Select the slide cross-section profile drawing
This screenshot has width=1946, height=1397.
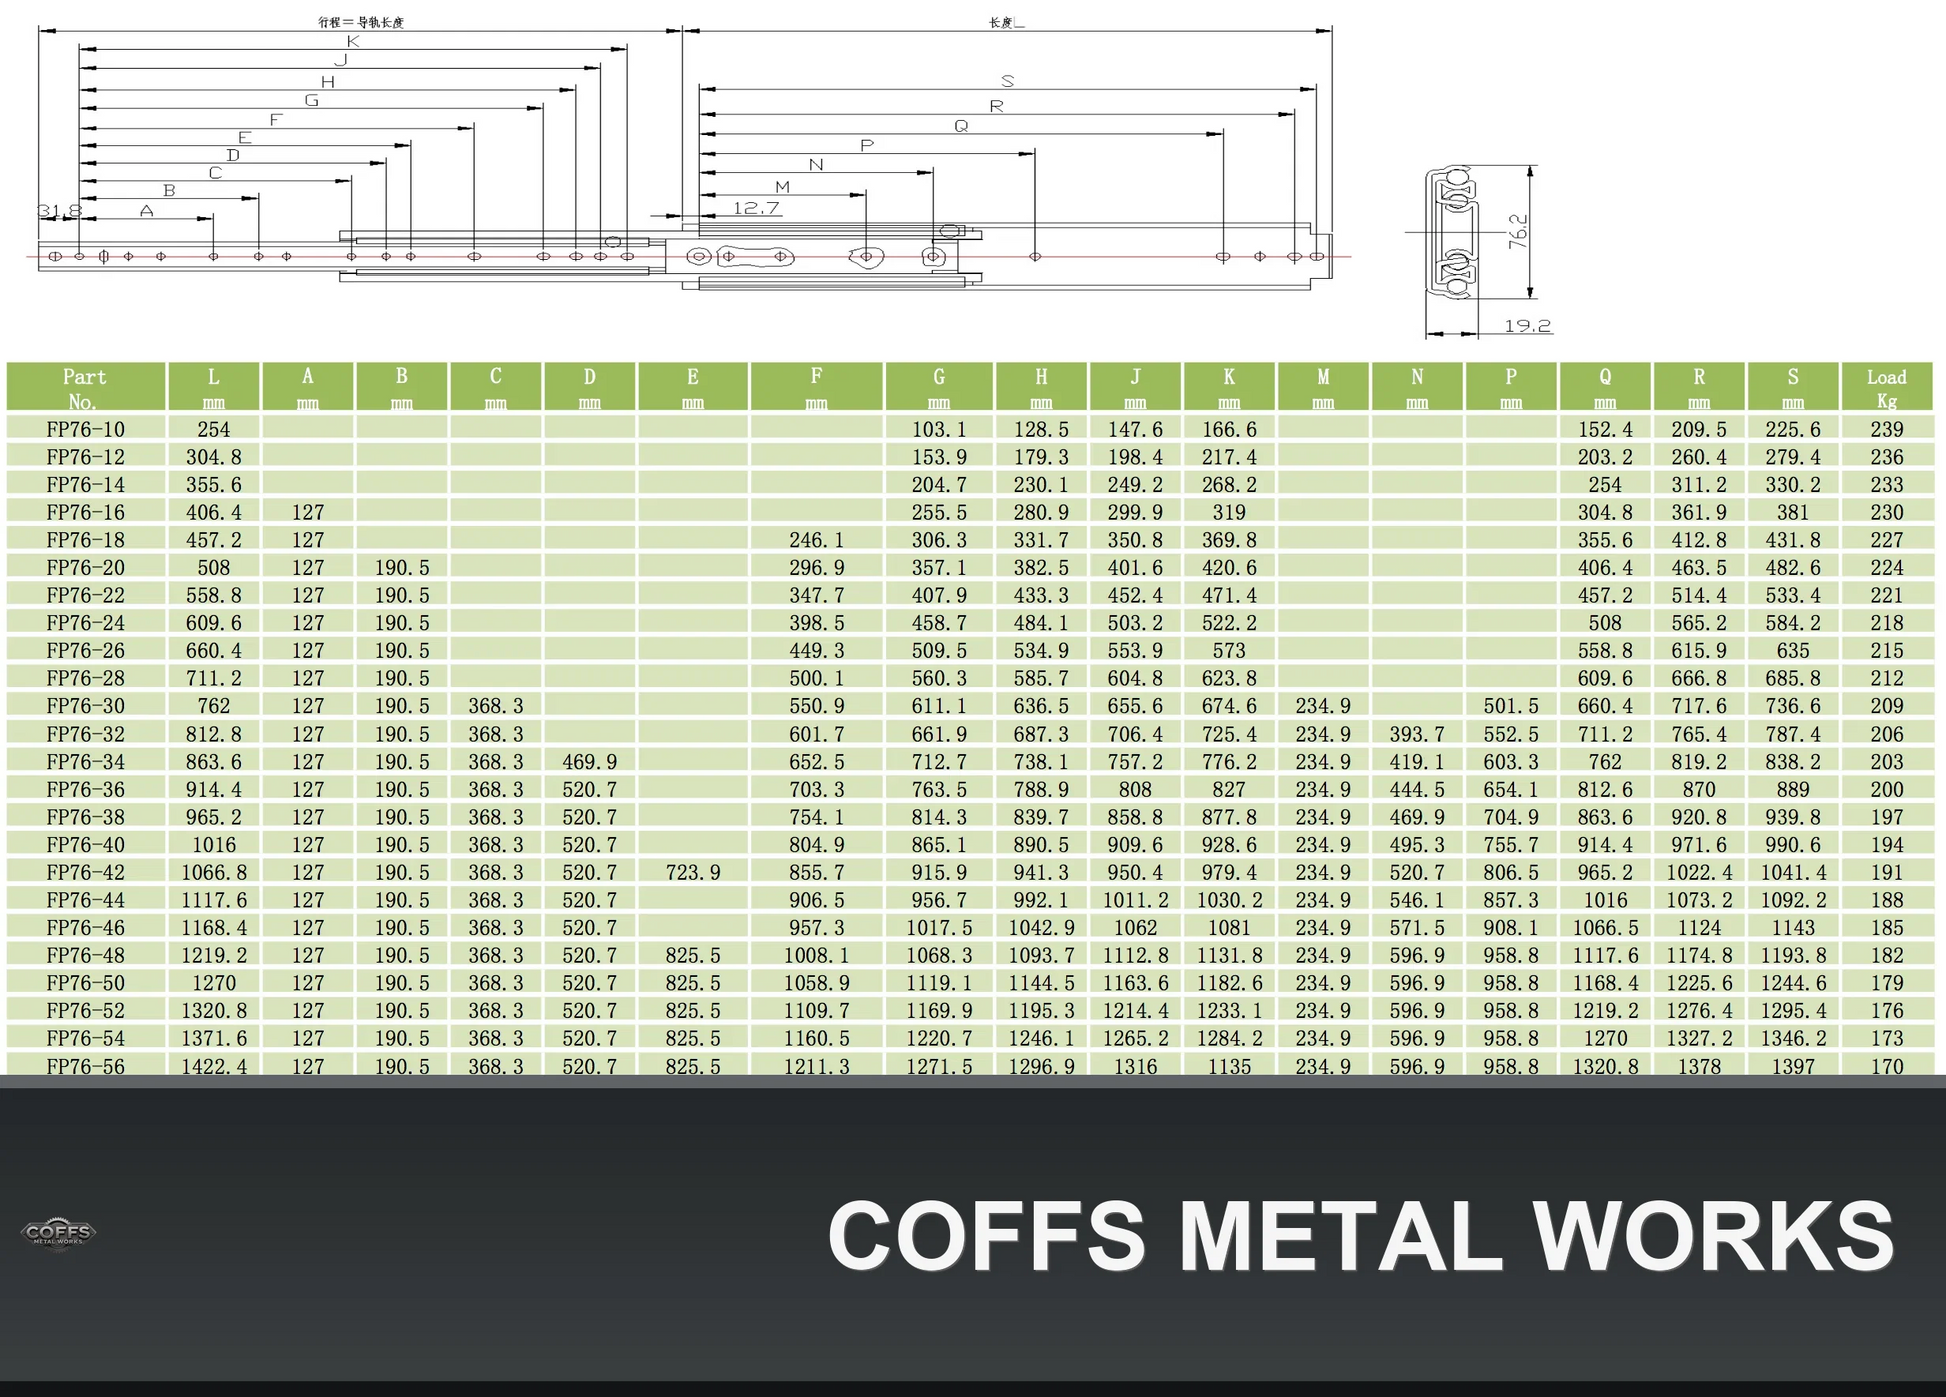(1452, 232)
